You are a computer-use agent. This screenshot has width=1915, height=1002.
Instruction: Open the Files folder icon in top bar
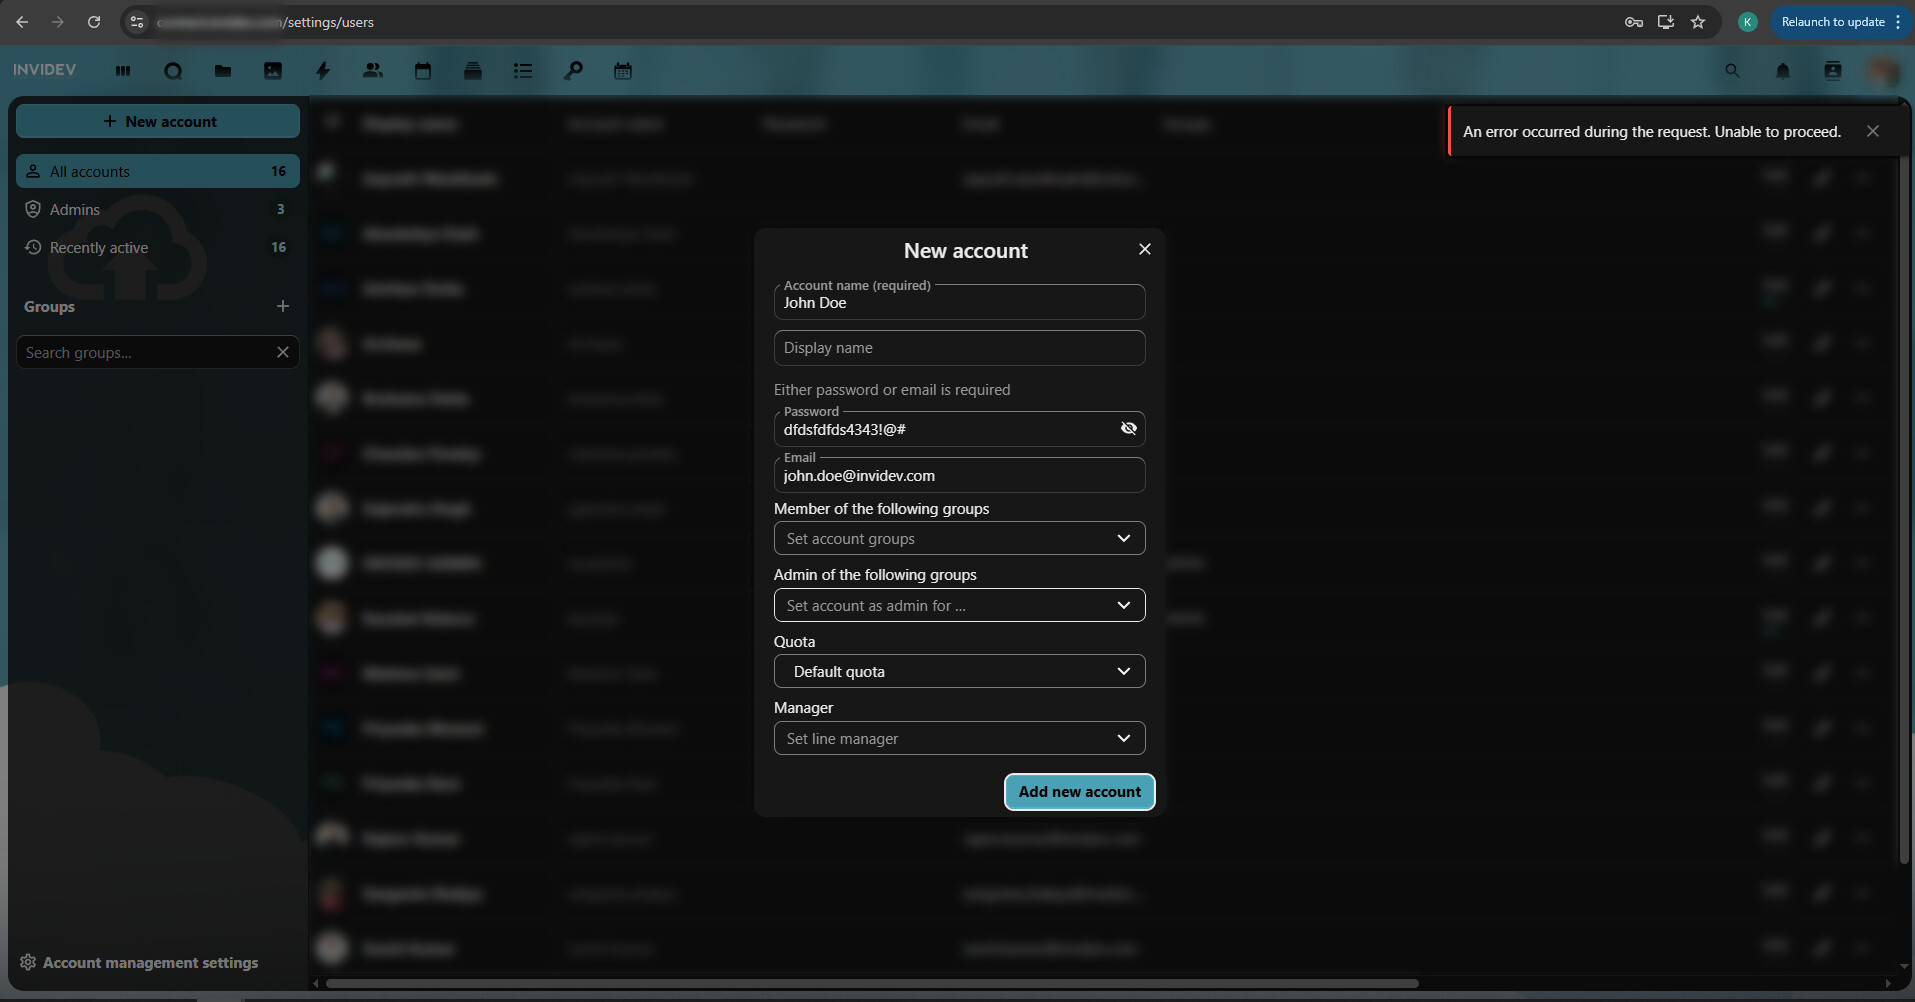click(223, 71)
